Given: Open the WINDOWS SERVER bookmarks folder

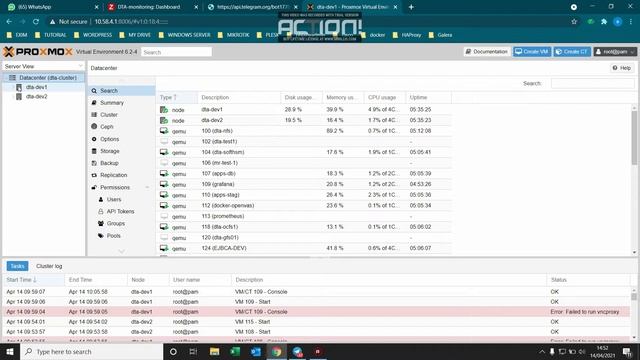Looking at the screenshot, I should (x=184, y=35).
